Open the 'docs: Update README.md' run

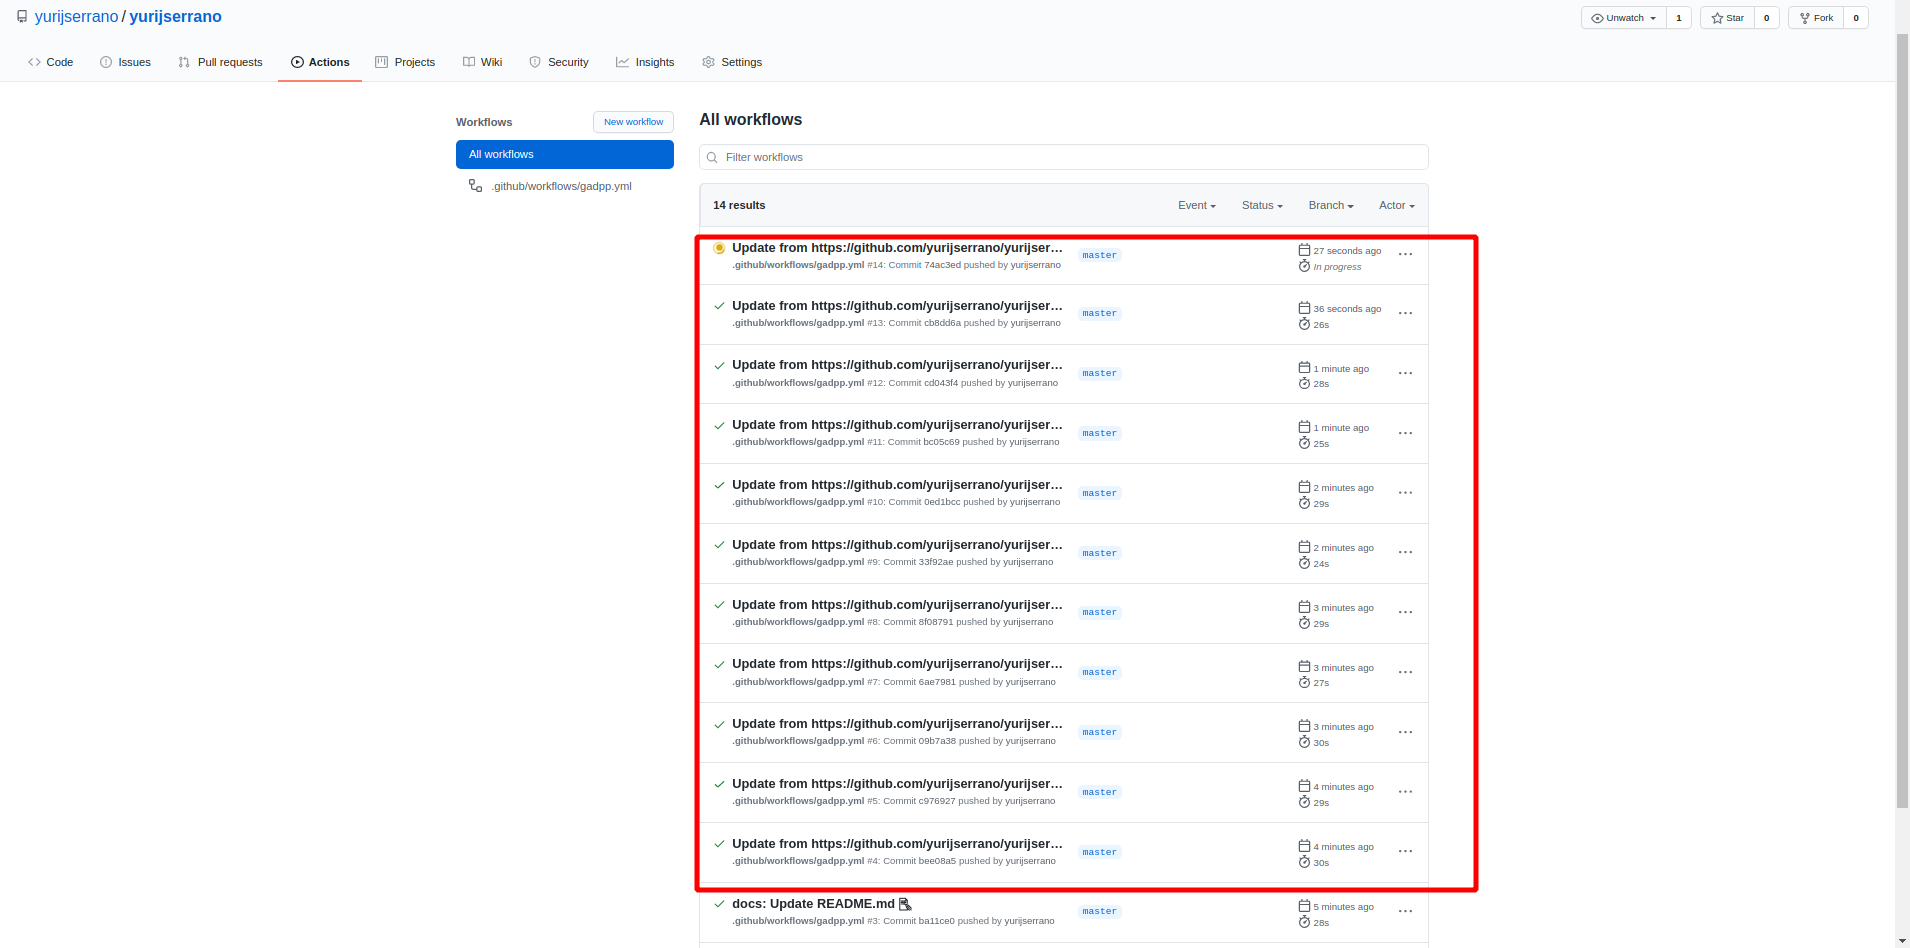pos(813,904)
